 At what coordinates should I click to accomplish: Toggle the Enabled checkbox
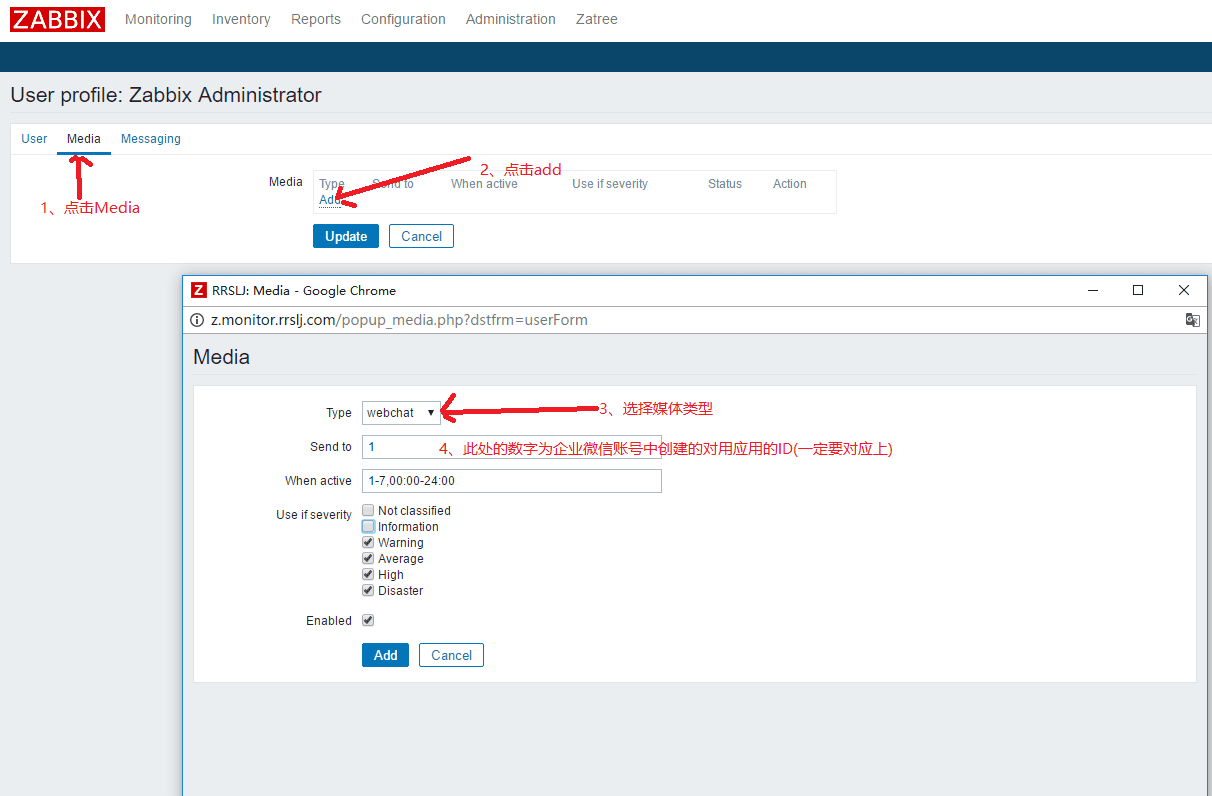coord(368,620)
